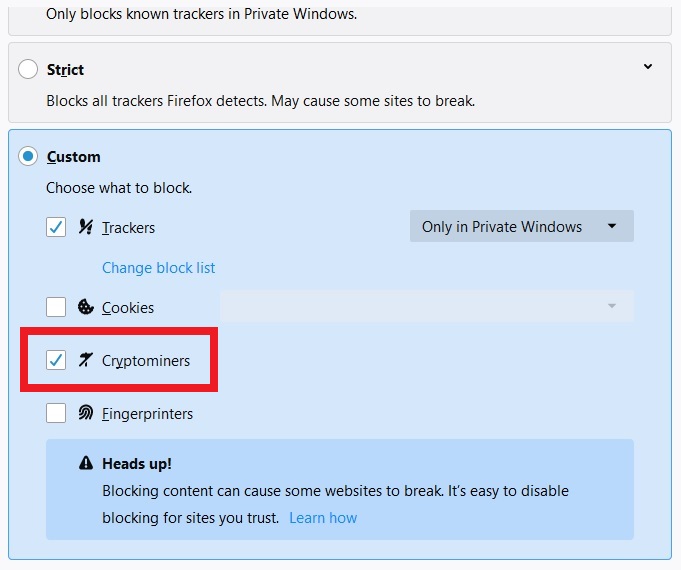Click the Fingerprinters fingerprint icon
This screenshot has width=681, height=570.
pyautogui.click(x=86, y=413)
